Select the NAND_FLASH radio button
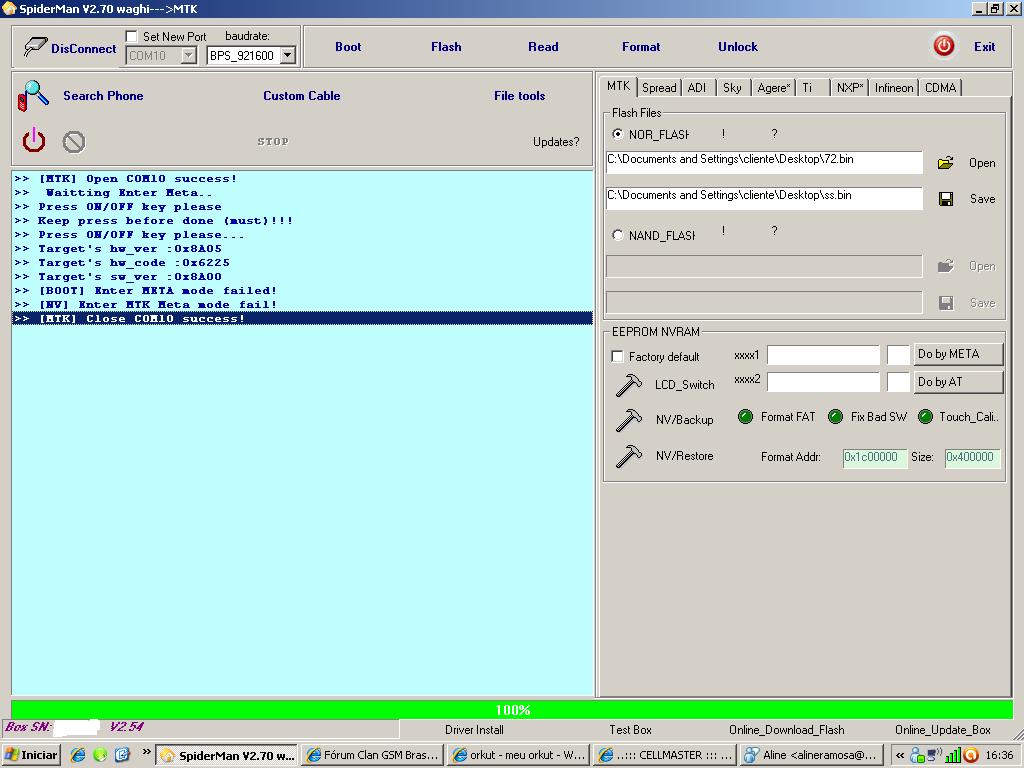The image size is (1024, 768). pyautogui.click(x=617, y=235)
